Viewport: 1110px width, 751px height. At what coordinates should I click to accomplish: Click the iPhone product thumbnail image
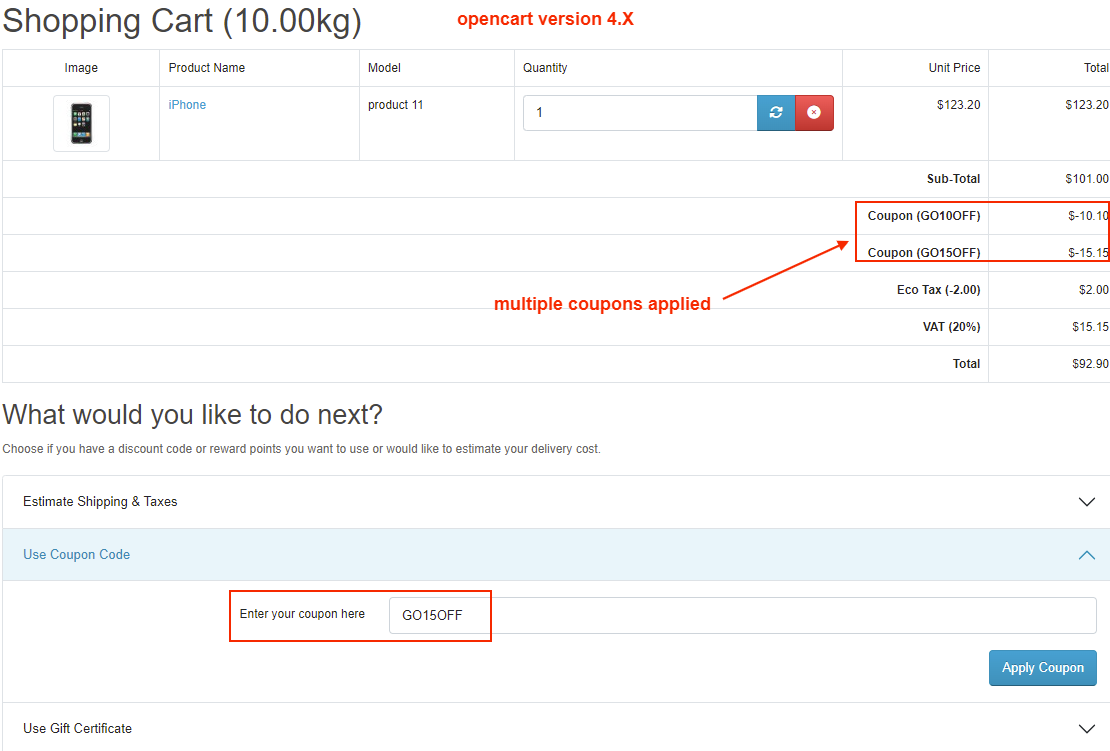81,123
